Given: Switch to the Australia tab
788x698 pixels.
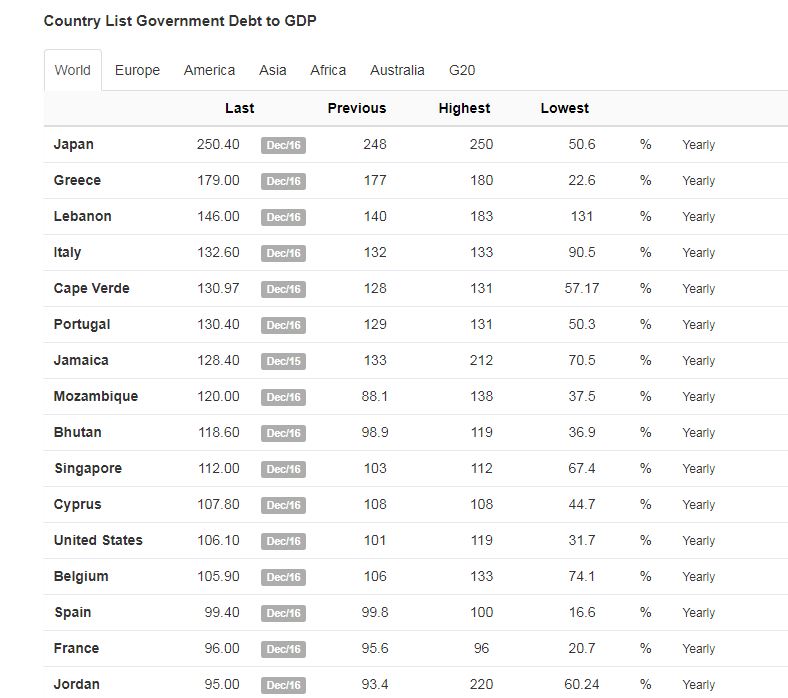Looking at the screenshot, I should tap(397, 70).
